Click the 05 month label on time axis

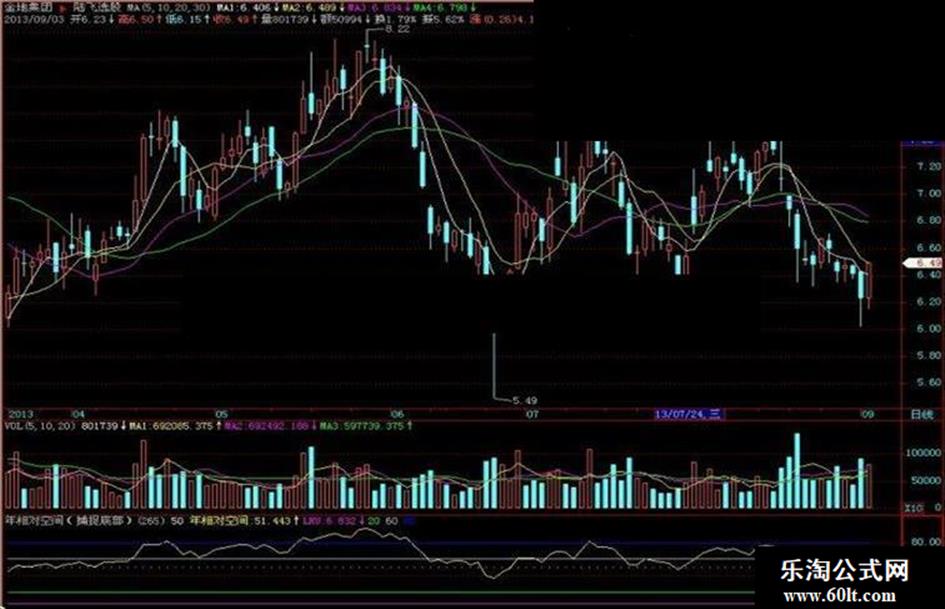coord(222,415)
